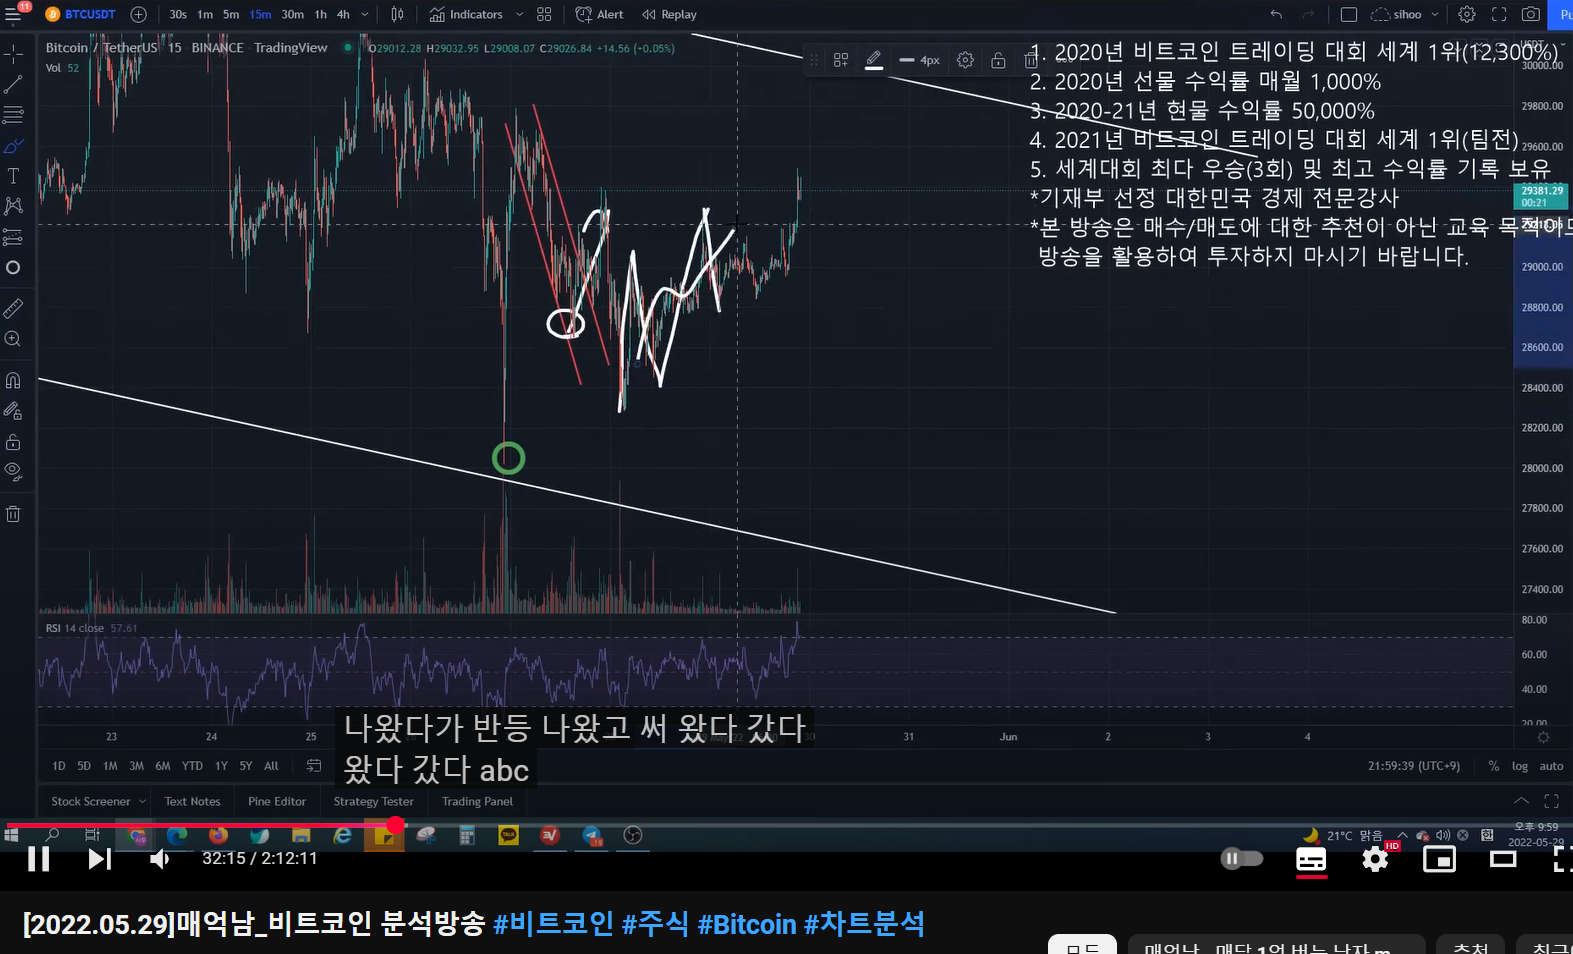This screenshot has height=954, width=1573.
Task: Select the ruler measure tool
Action: [13, 308]
